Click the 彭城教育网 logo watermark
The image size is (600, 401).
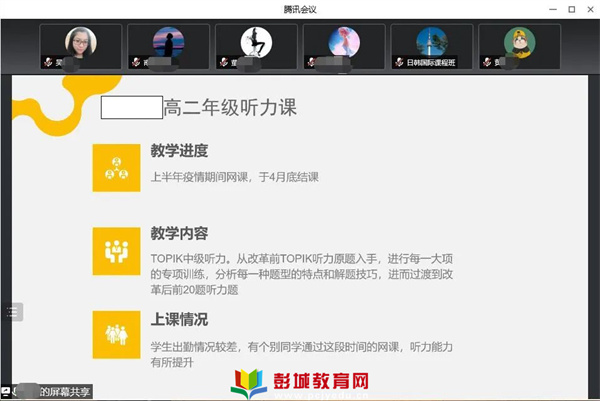300,384
